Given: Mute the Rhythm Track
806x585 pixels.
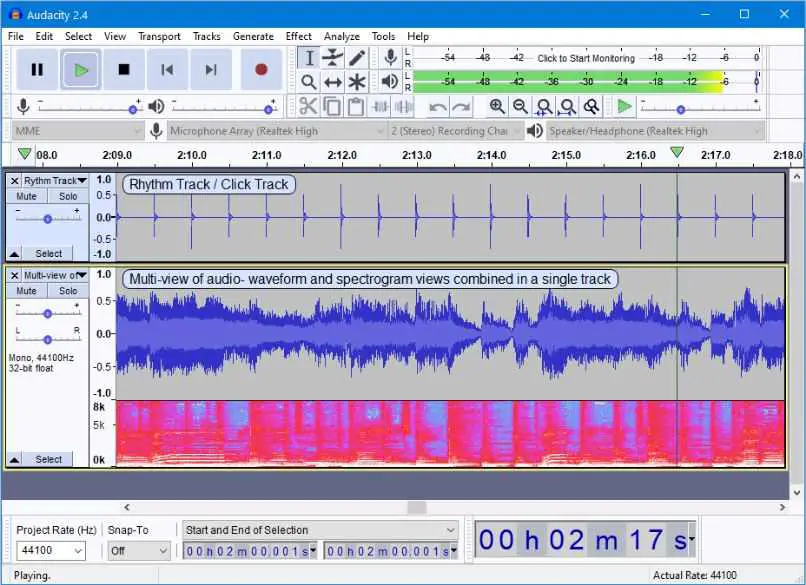Looking at the screenshot, I should (27, 197).
